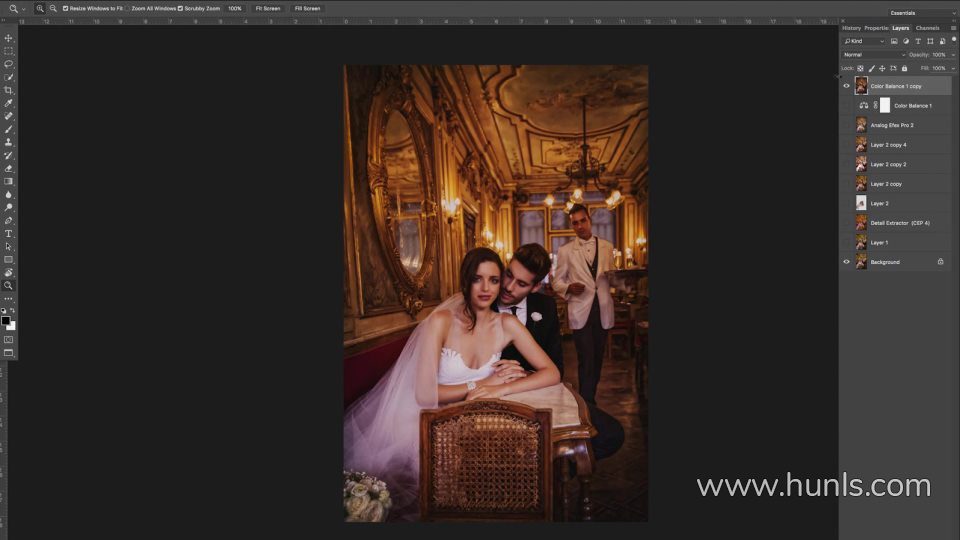Pick the Brush tool

[9, 129]
